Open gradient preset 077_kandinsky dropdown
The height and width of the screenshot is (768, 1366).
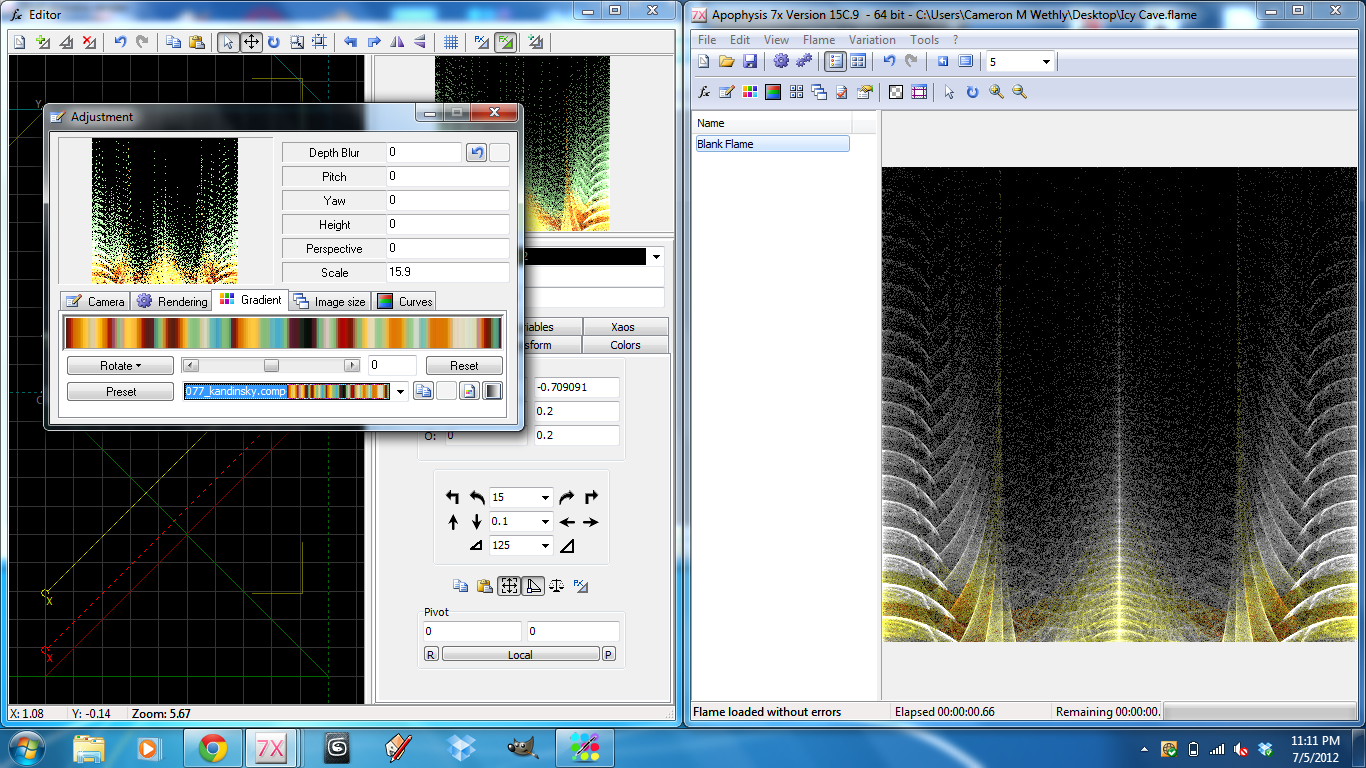click(x=401, y=392)
